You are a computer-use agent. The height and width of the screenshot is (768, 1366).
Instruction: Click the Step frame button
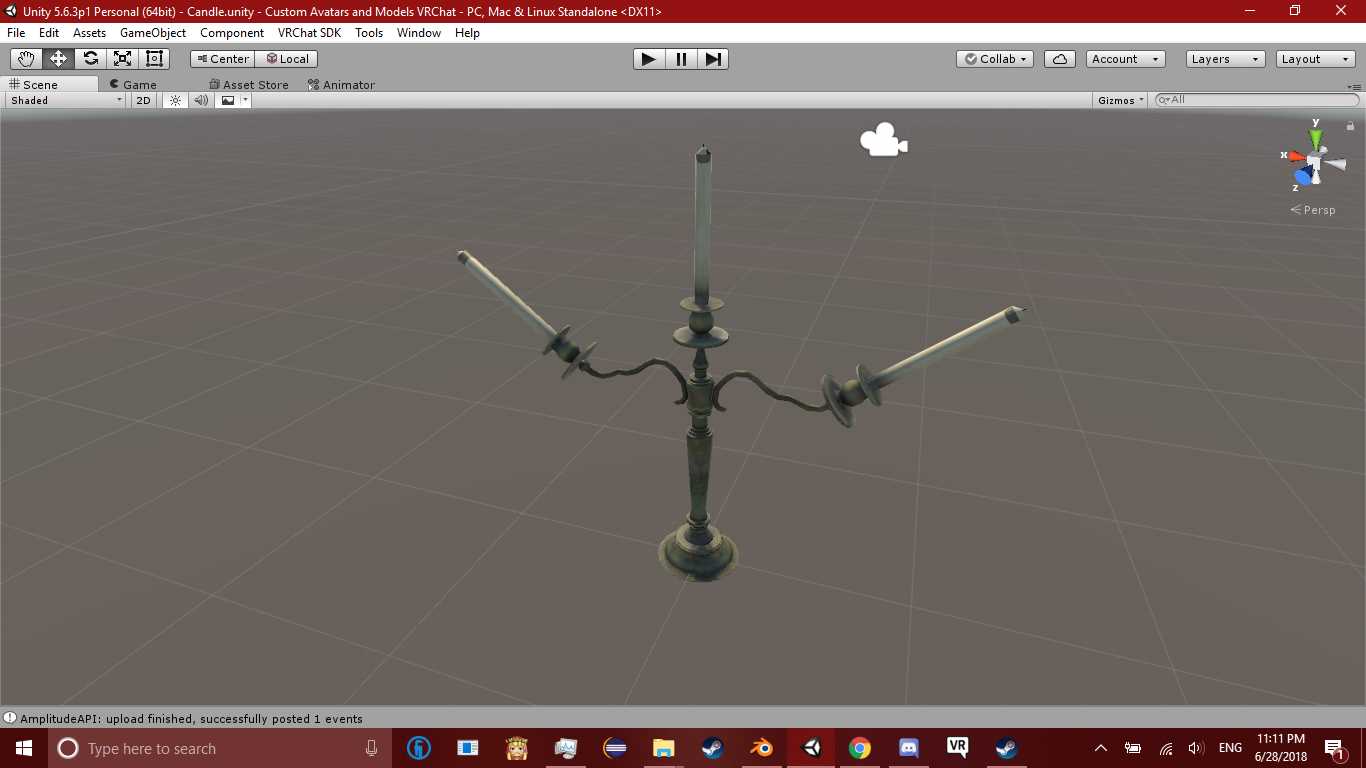click(712, 59)
